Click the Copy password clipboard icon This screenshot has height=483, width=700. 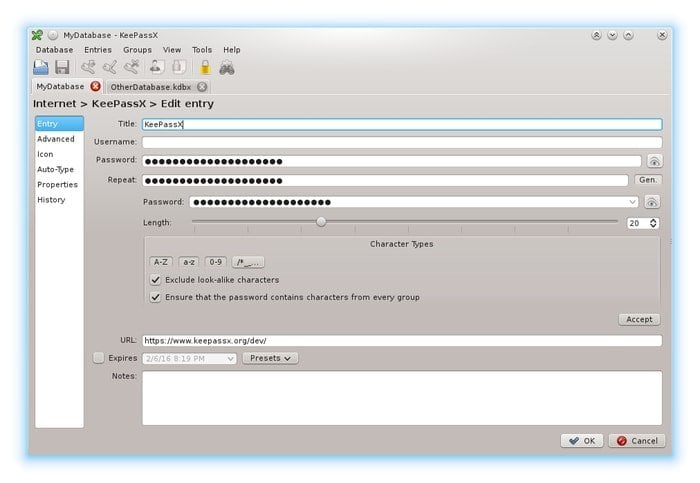point(179,67)
